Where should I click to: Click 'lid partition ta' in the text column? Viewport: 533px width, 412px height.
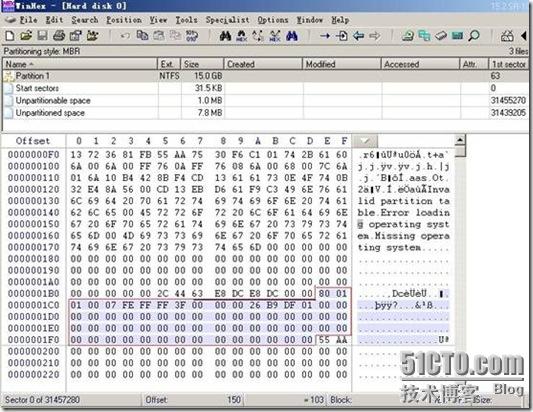coord(403,201)
